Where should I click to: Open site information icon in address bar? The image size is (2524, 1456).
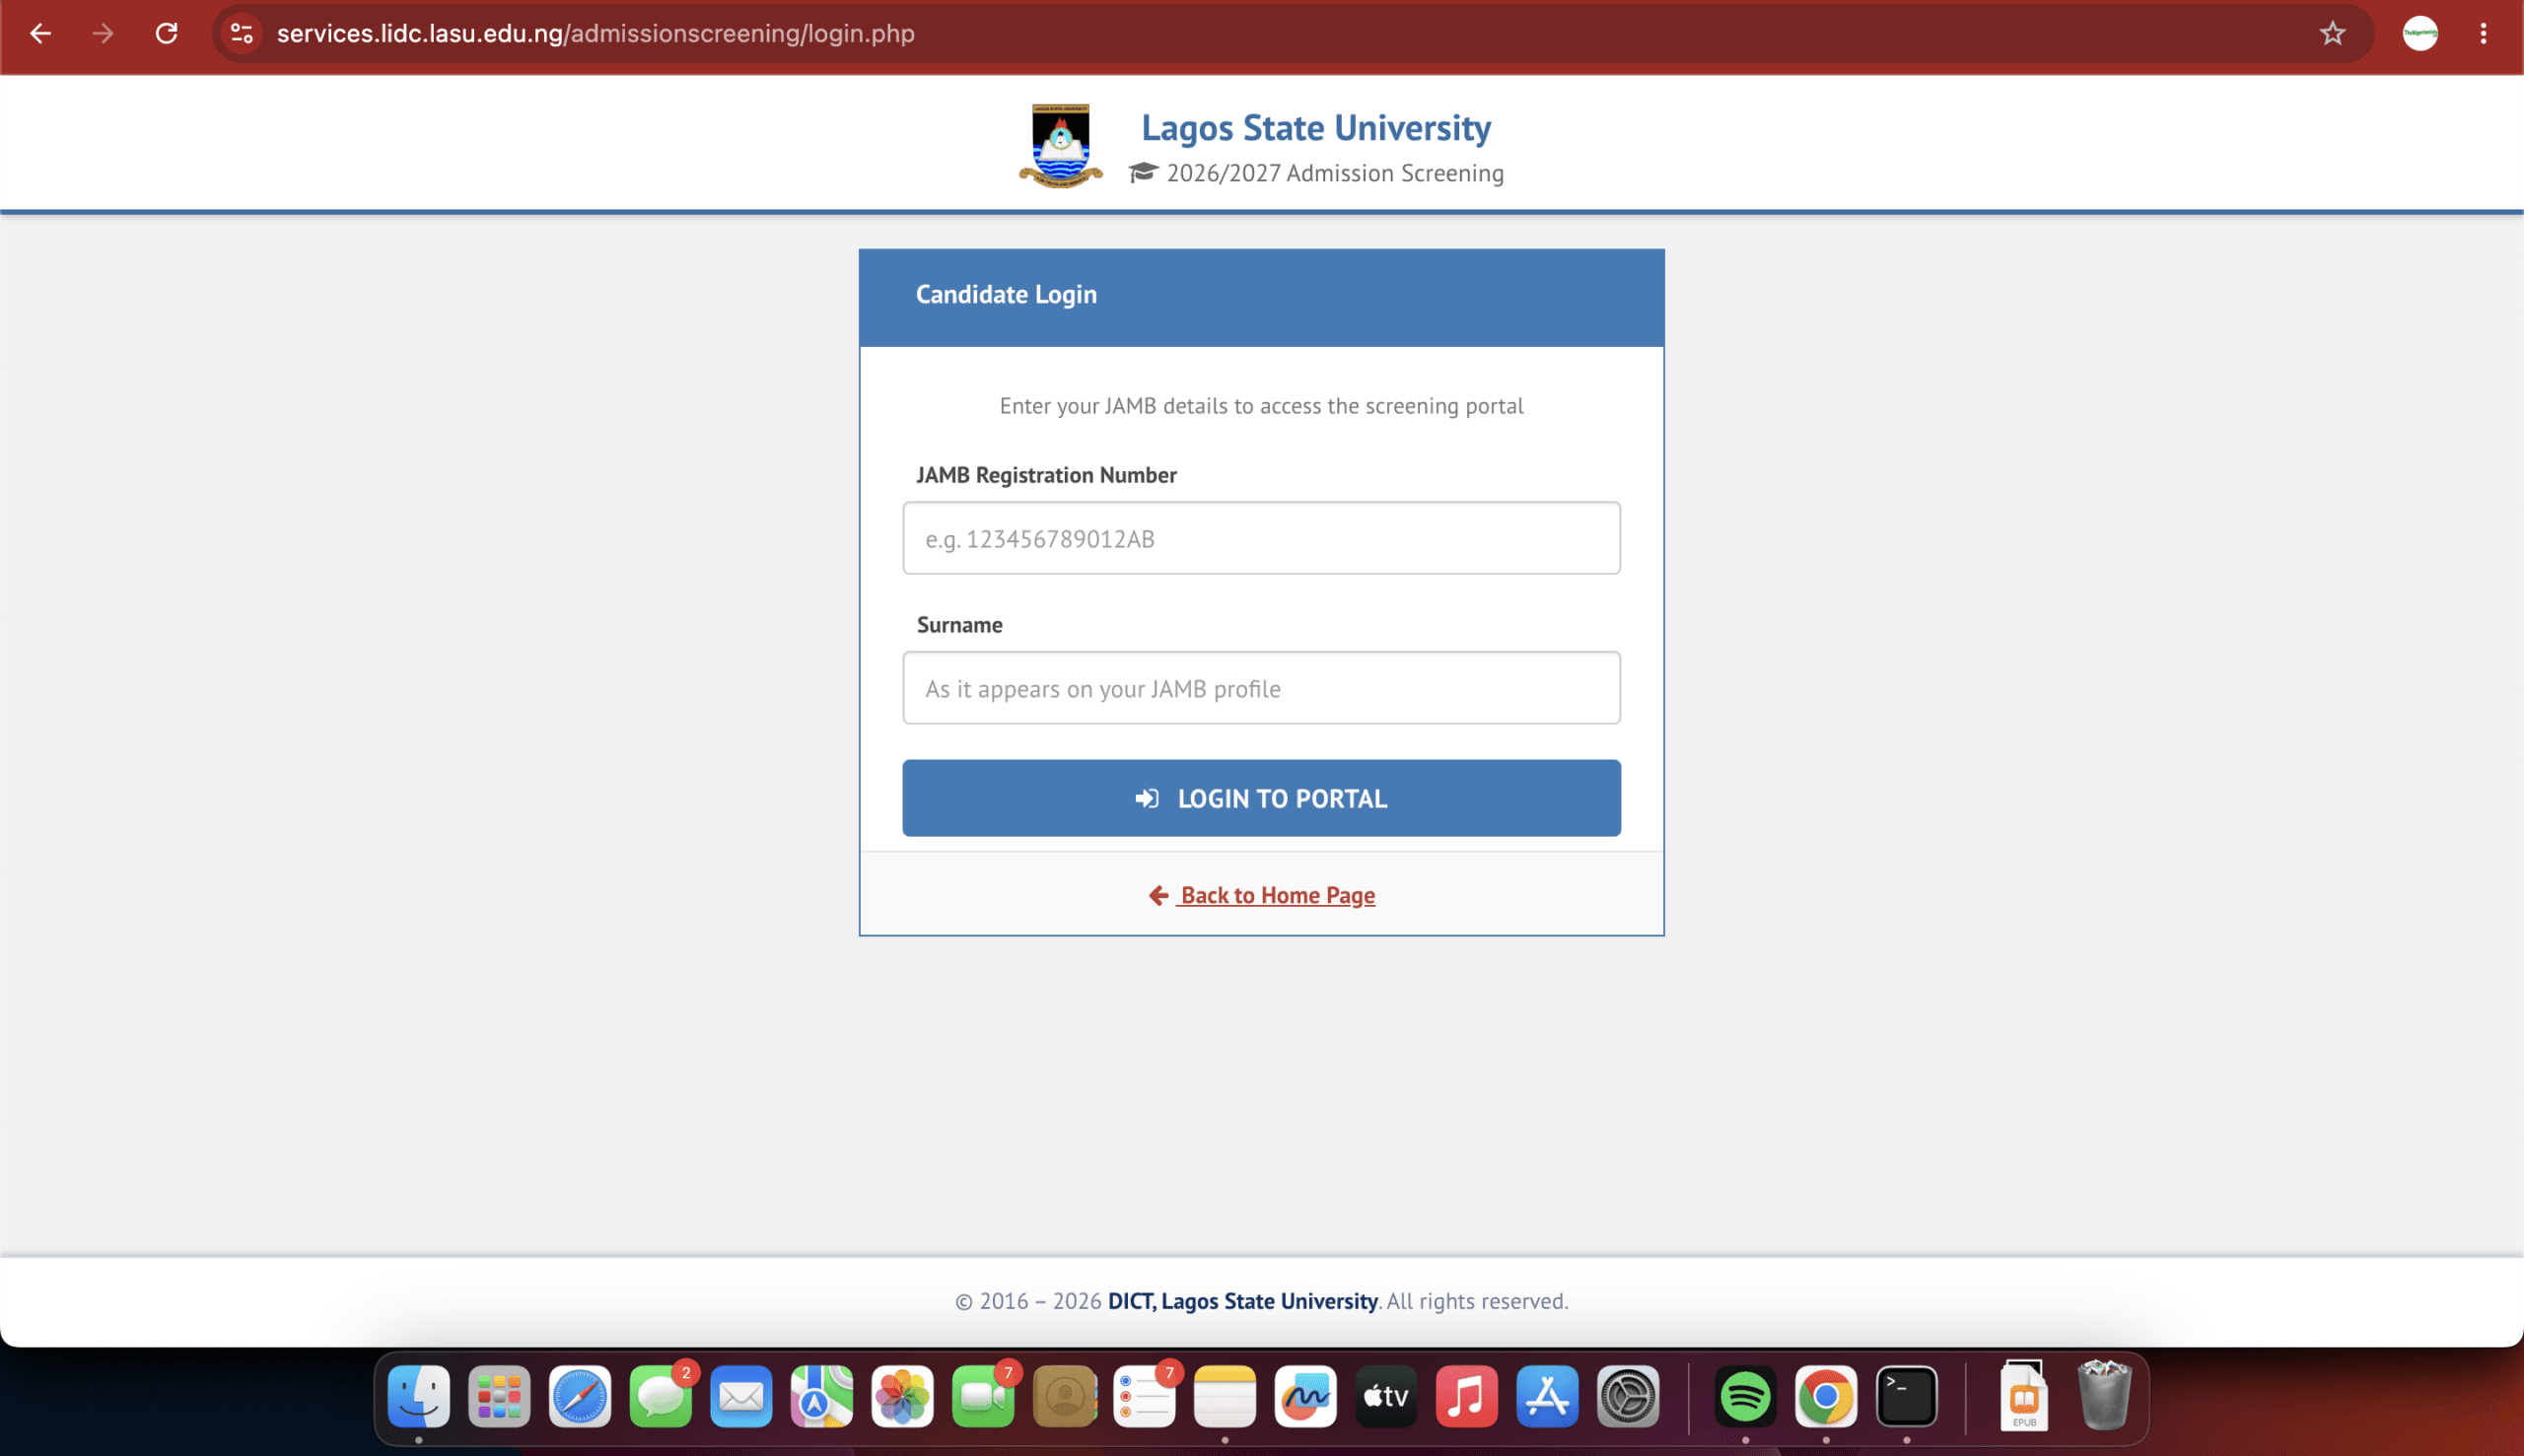(x=241, y=33)
